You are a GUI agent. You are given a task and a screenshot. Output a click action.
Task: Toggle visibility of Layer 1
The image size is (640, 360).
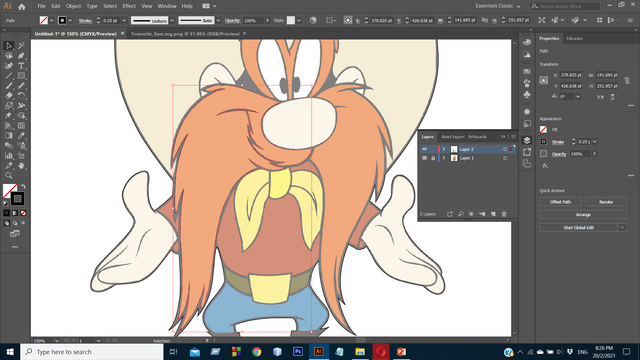click(424, 158)
